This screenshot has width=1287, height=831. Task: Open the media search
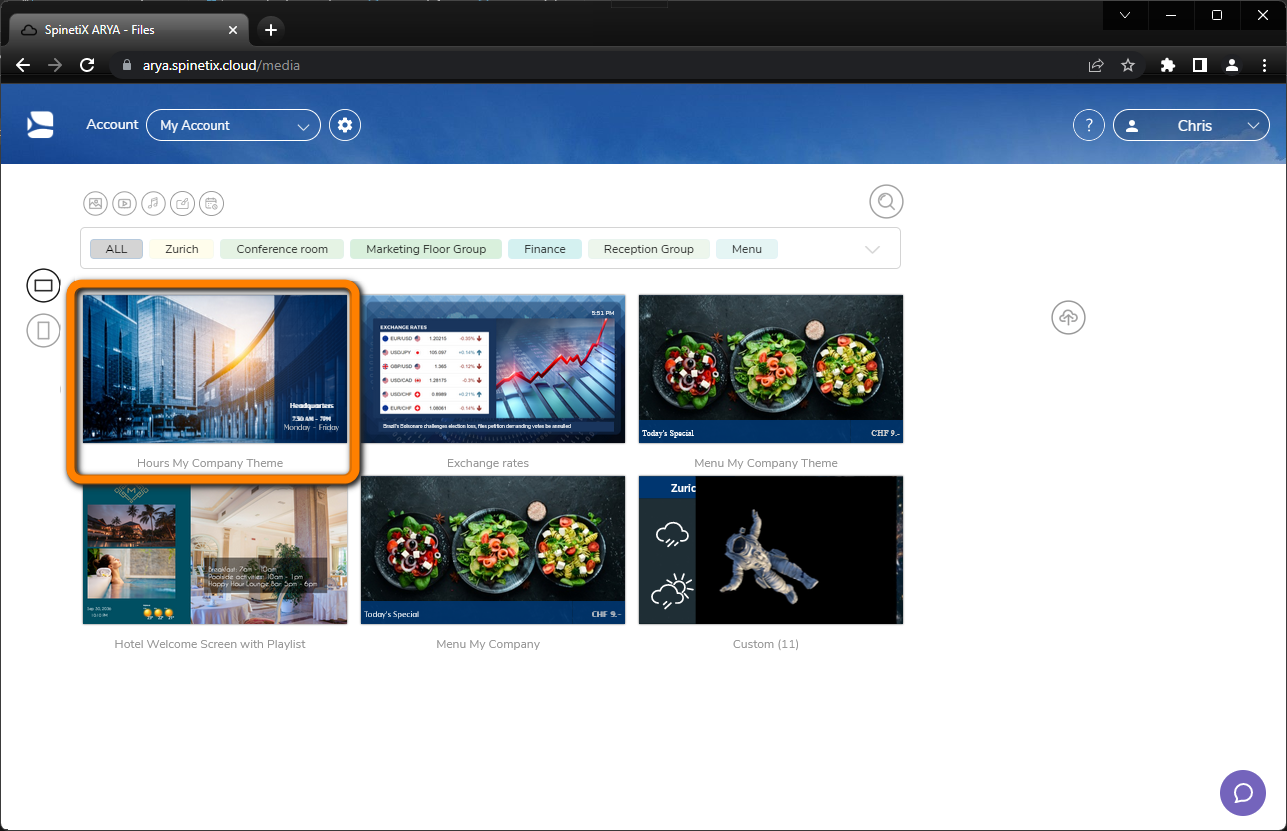click(886, 201)
